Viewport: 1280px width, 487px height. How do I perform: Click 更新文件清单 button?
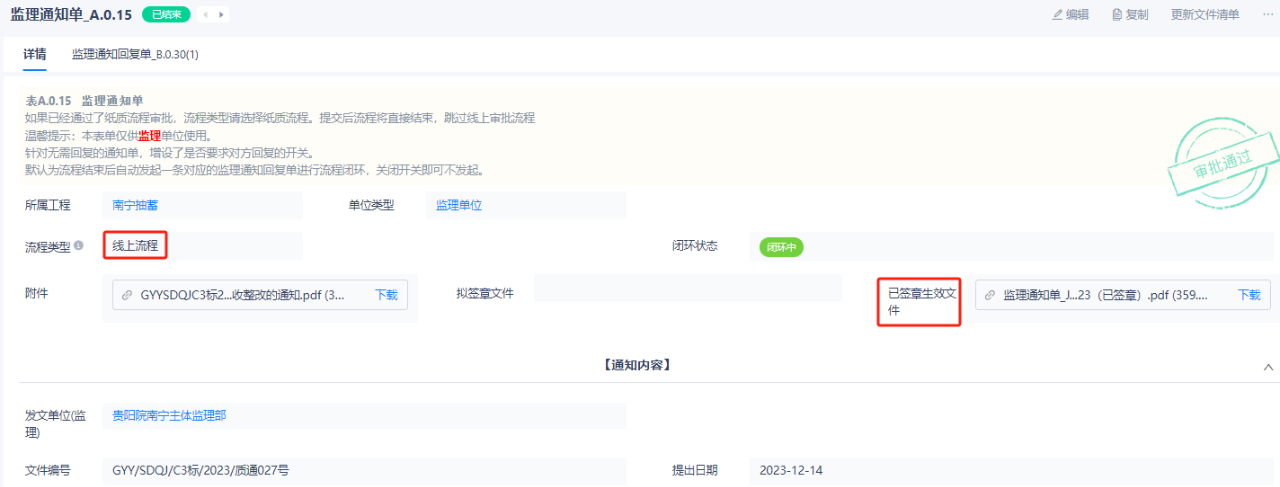(x=1205, y=15)
